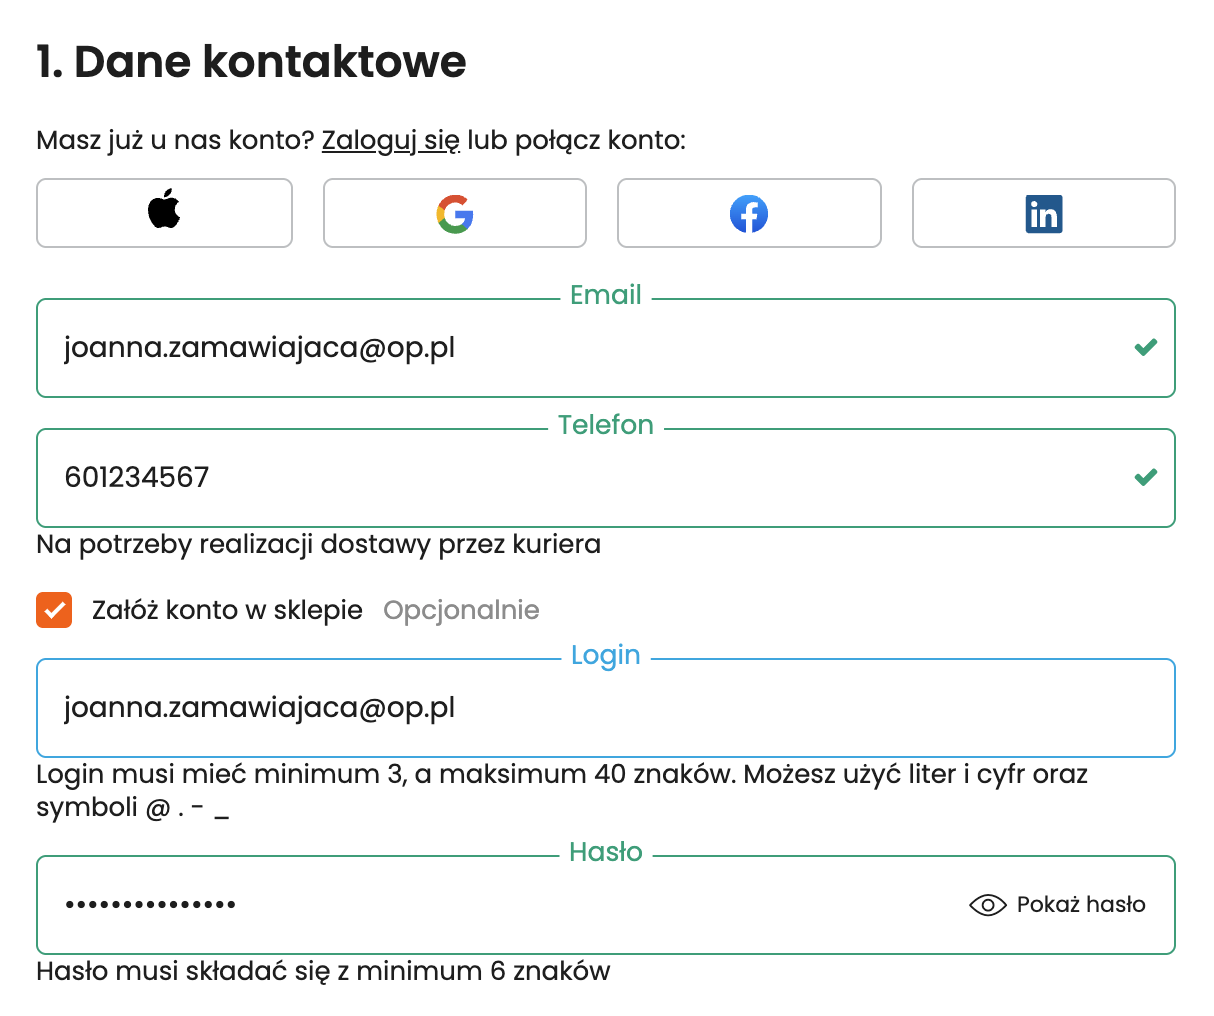
Task: Click the green checkmark in Email field
Action: click(1146, 347)
